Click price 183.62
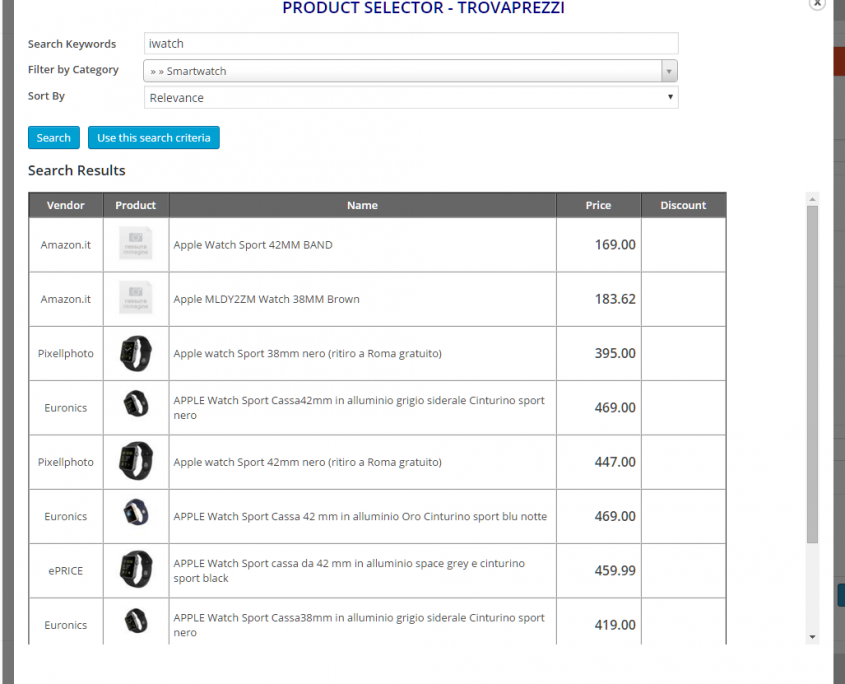845x684 pixels. click(x=615, y=299)
